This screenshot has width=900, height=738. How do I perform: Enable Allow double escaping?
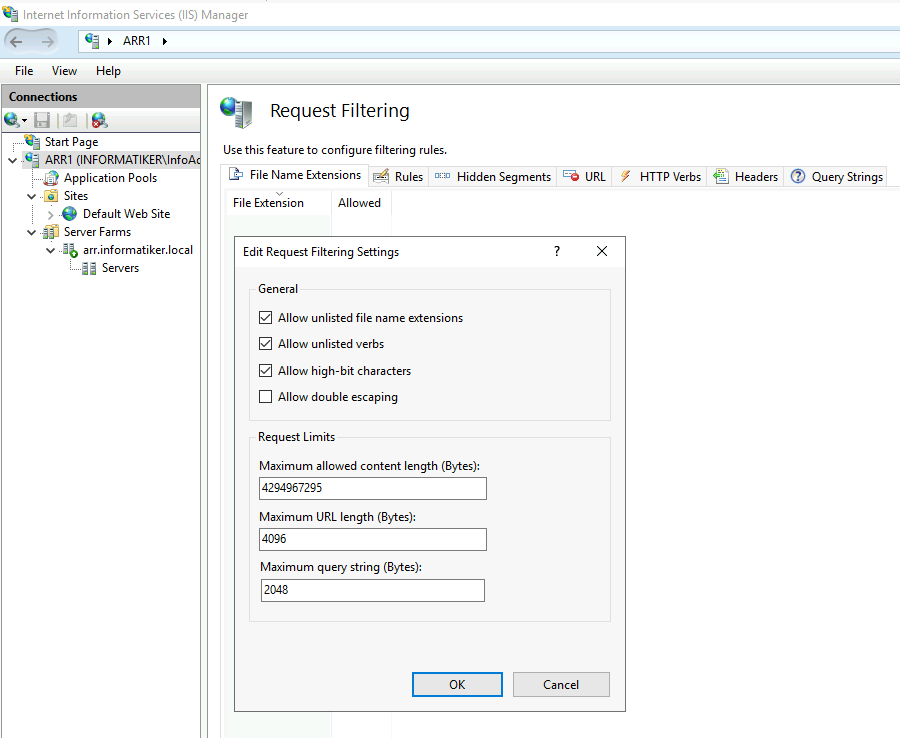click(x=265, y=397)
